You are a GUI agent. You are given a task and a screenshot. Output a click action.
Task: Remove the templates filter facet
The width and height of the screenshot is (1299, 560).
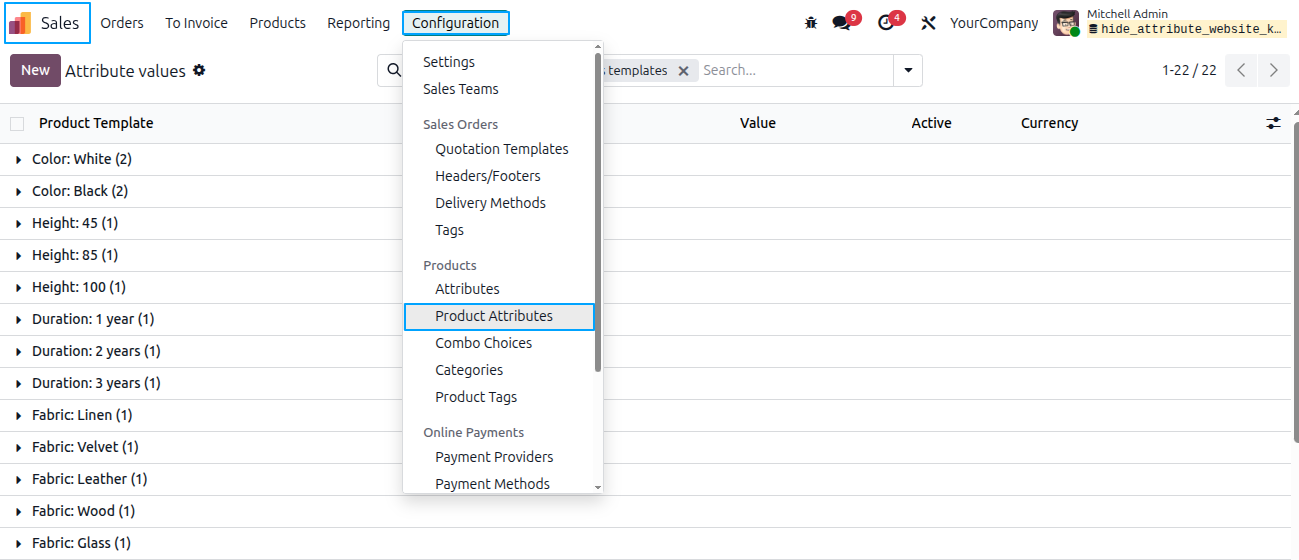tap(683, 71)
